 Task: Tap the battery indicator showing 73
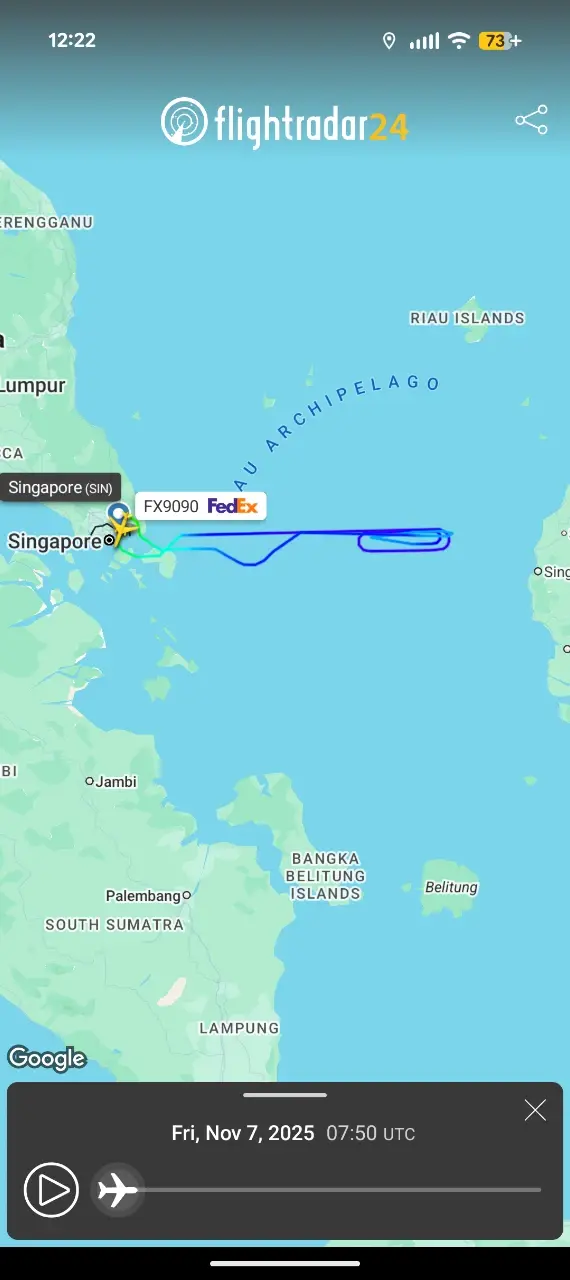point(500,41)
